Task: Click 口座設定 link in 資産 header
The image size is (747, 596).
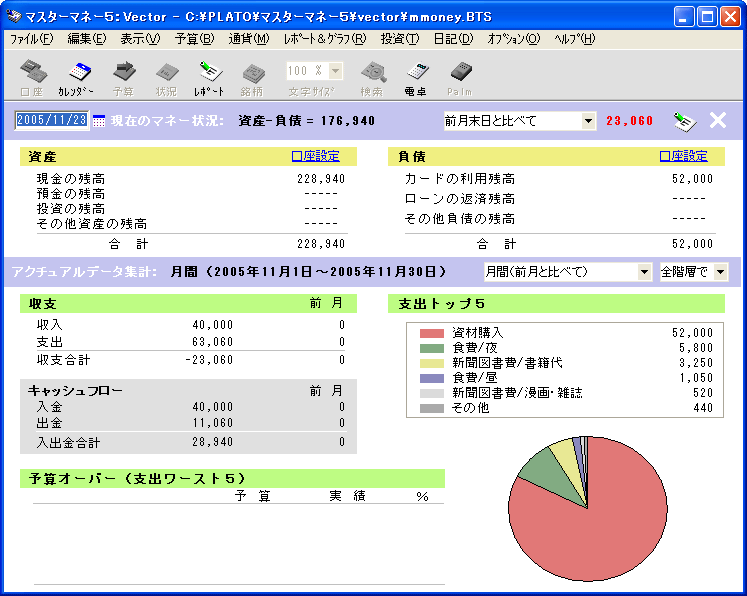Action: [x=315, y=156]
